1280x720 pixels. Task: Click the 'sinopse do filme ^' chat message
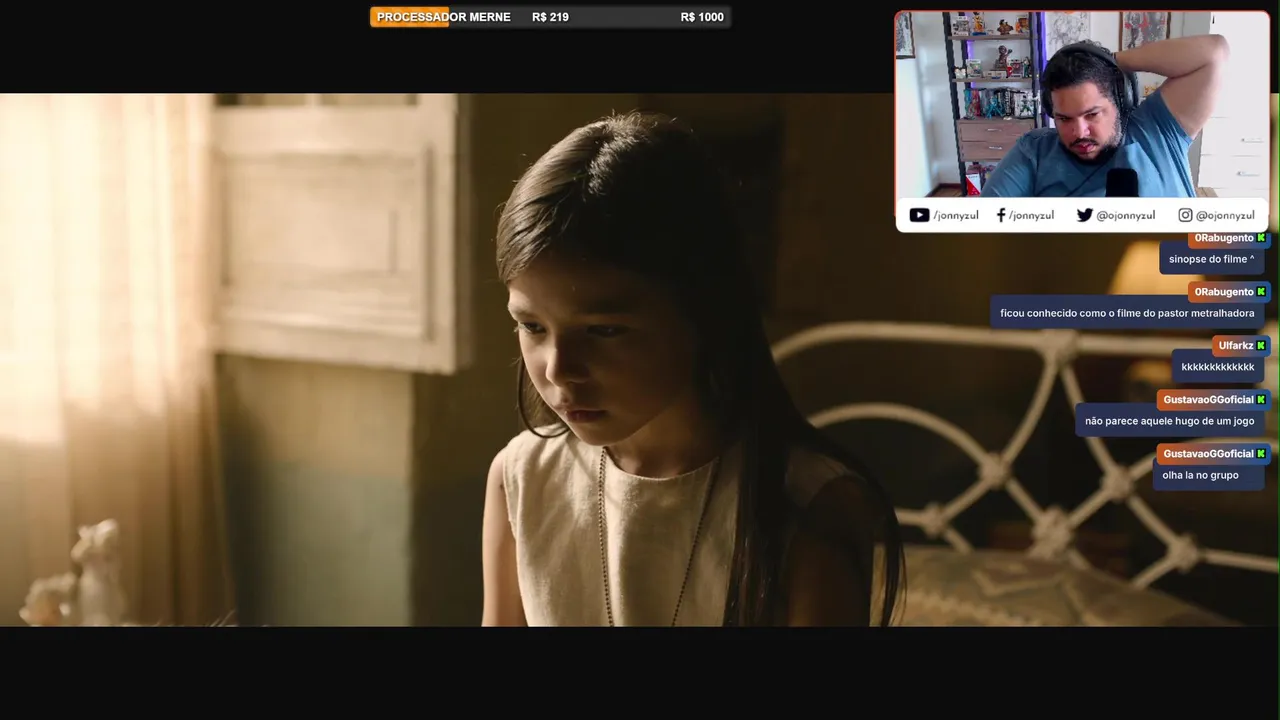click(1211, 259)
